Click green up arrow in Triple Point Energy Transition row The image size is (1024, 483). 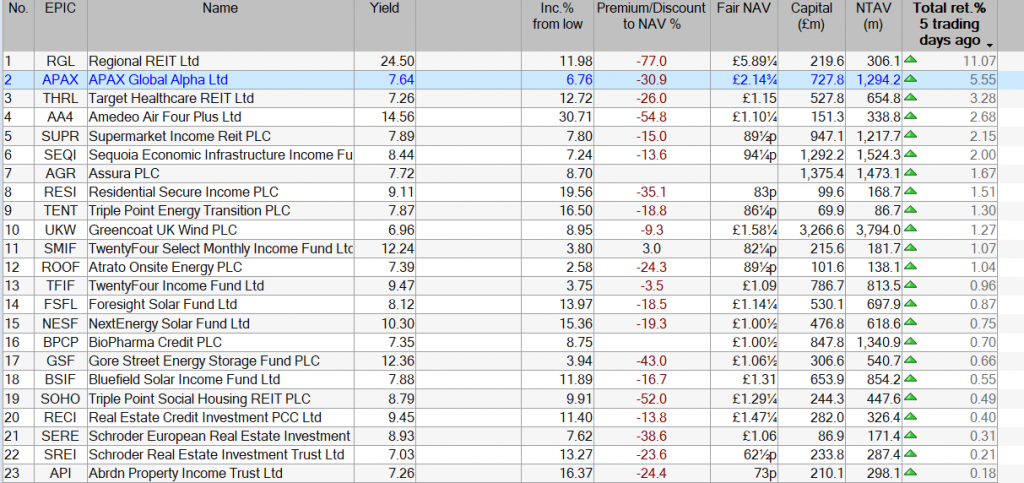(910, 211)
